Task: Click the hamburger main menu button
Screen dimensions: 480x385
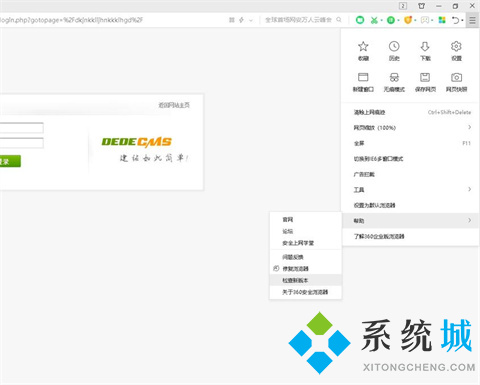Action: (472, 20)
